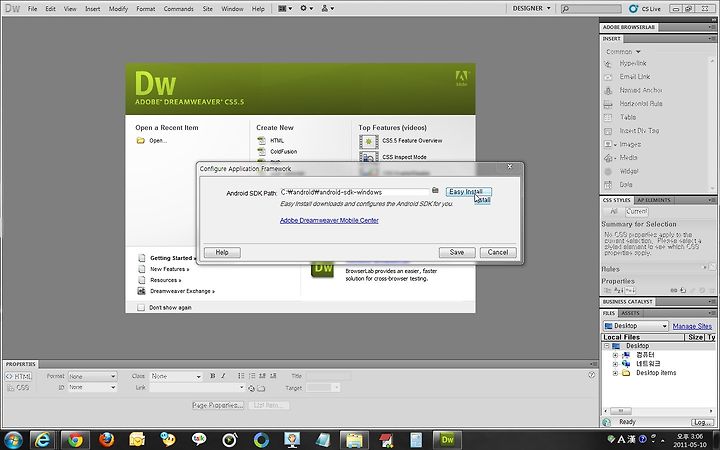Expand the Desktop items folder node

tap(615, 373)
